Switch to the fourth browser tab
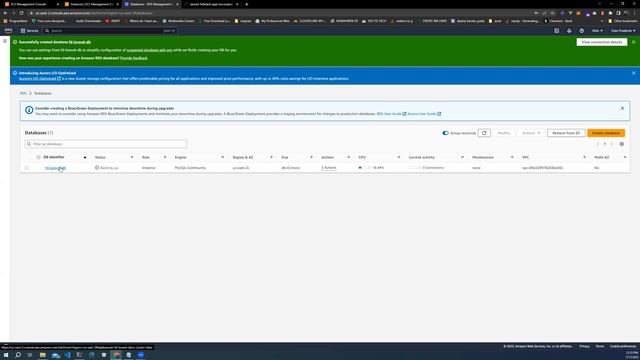 click(x=211, y=4)
